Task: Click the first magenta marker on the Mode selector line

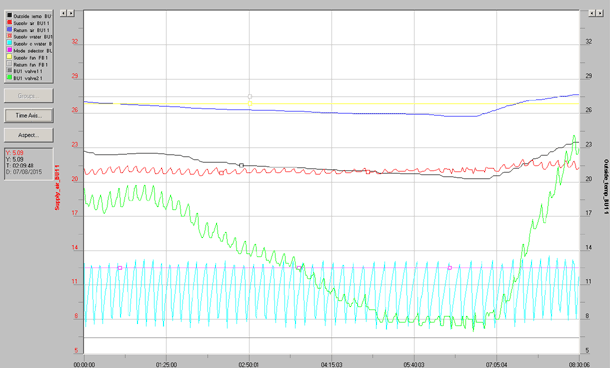Action: click(120, 268)
